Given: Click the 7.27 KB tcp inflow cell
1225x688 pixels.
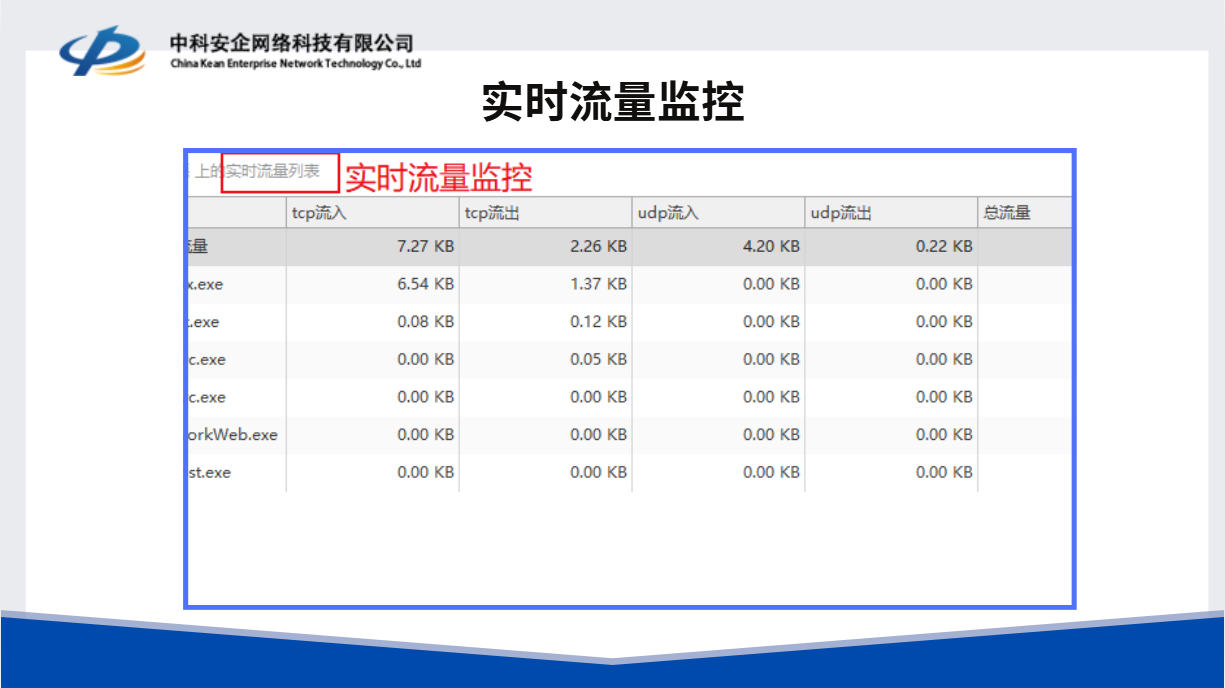Looking at the screenshot, I should 425,246.
